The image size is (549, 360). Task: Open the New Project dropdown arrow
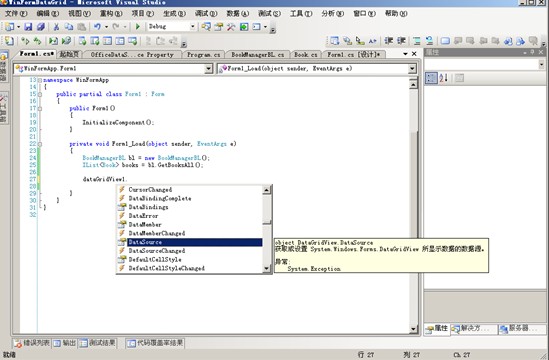coord(18,27)
